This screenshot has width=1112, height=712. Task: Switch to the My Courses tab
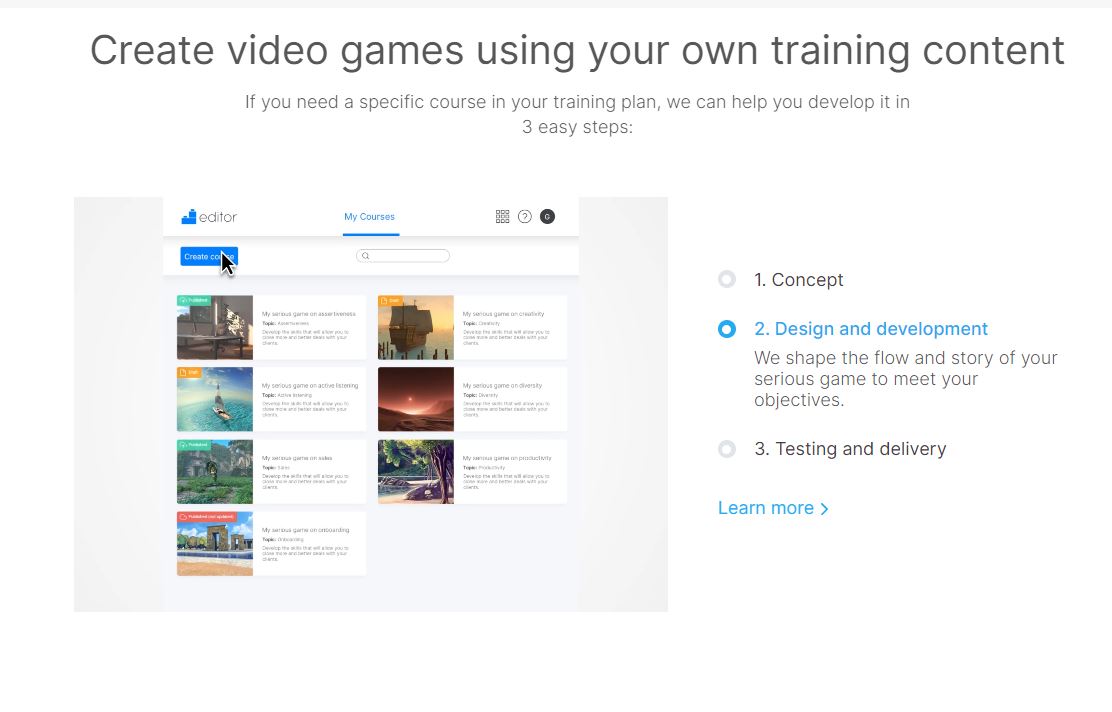[370, 216]
